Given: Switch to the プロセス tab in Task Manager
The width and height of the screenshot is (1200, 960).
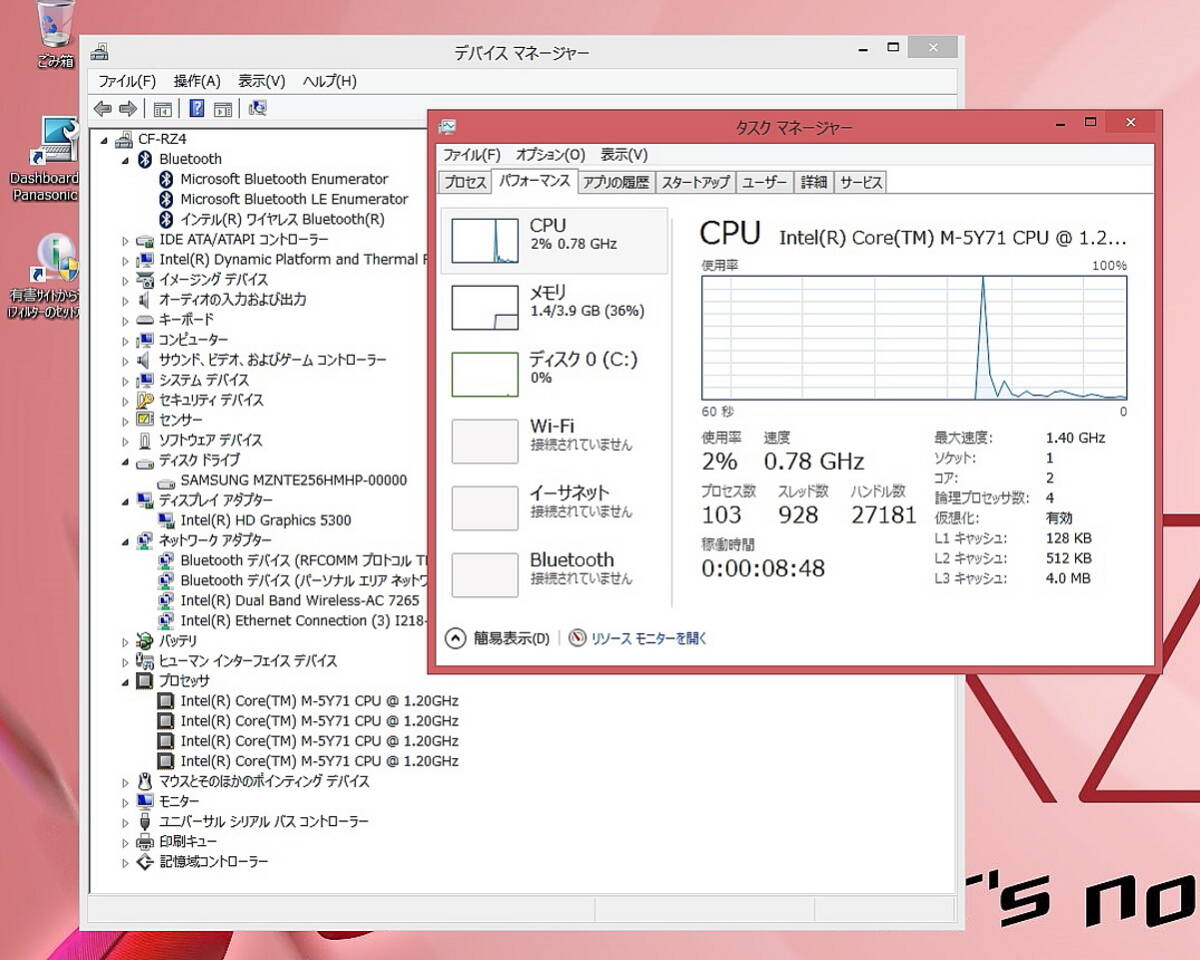Looking at the screenshot, I should [x=465, y=182].
